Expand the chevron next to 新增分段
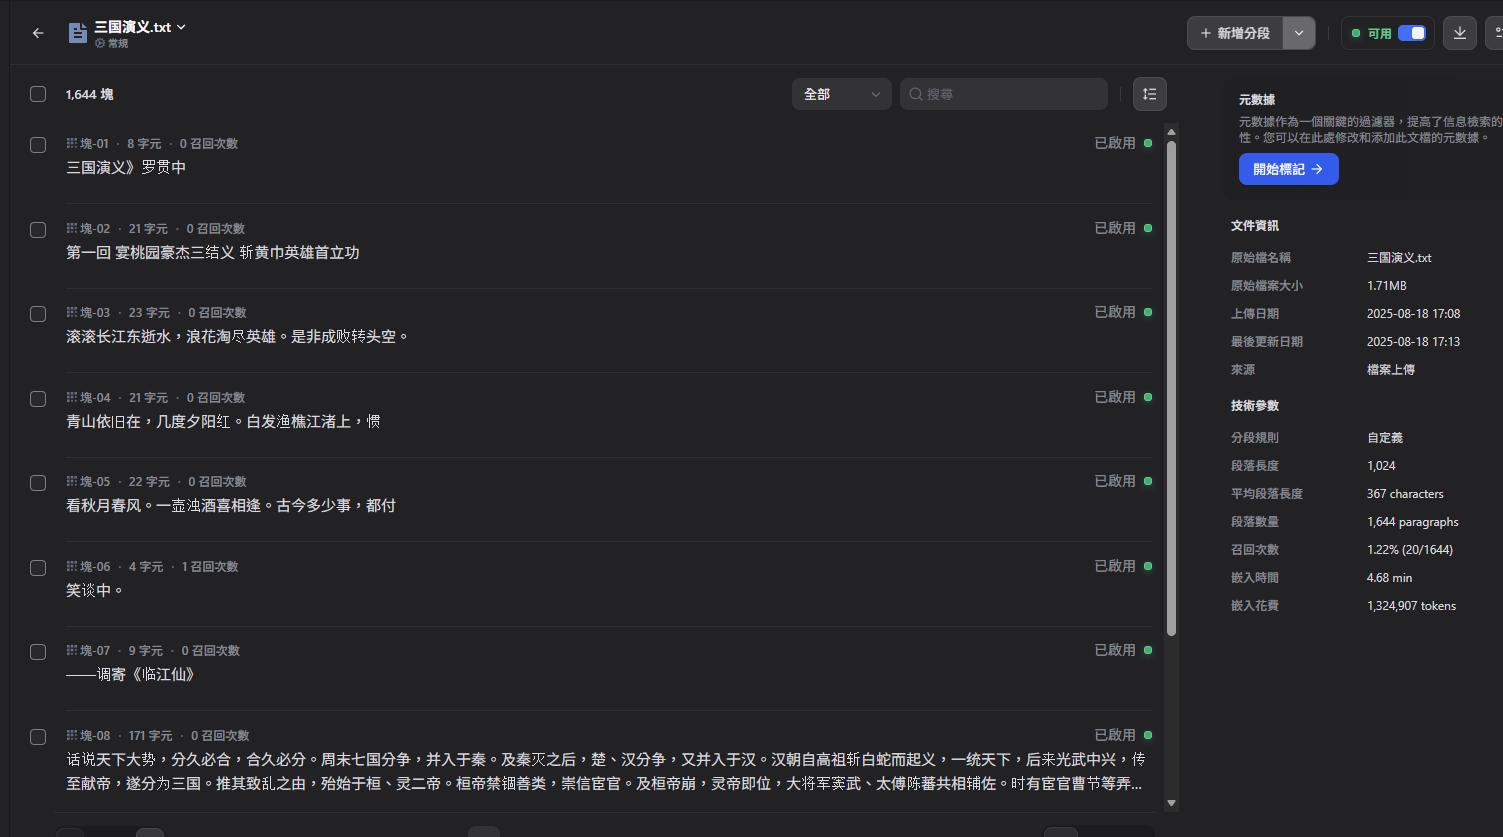Image resolution: width=1503 pixels, height=837 pixels. tap(1298, 32)
